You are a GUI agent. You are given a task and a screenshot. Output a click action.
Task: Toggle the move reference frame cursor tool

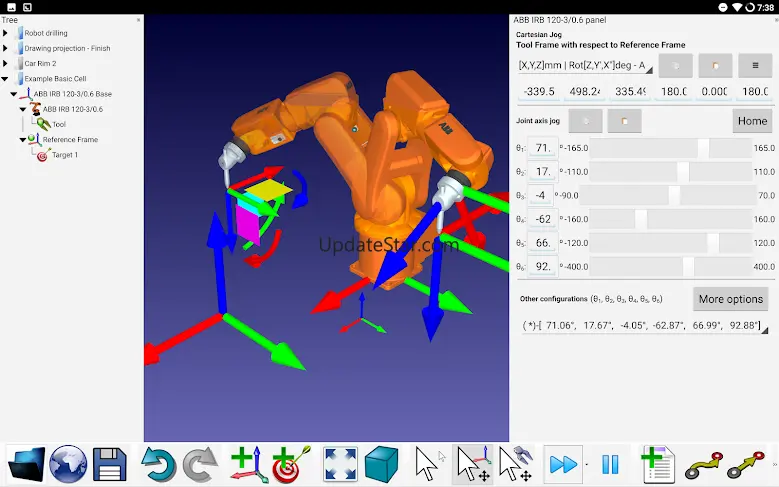[x=472, y=465]
